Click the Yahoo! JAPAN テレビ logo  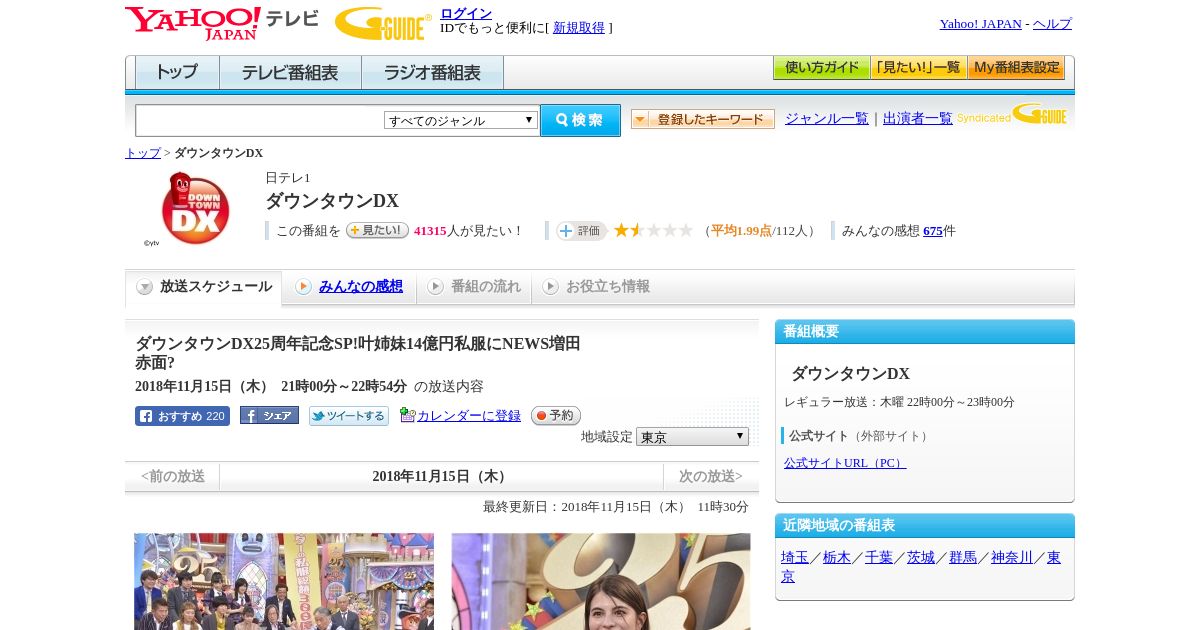[x=222, y=23]
